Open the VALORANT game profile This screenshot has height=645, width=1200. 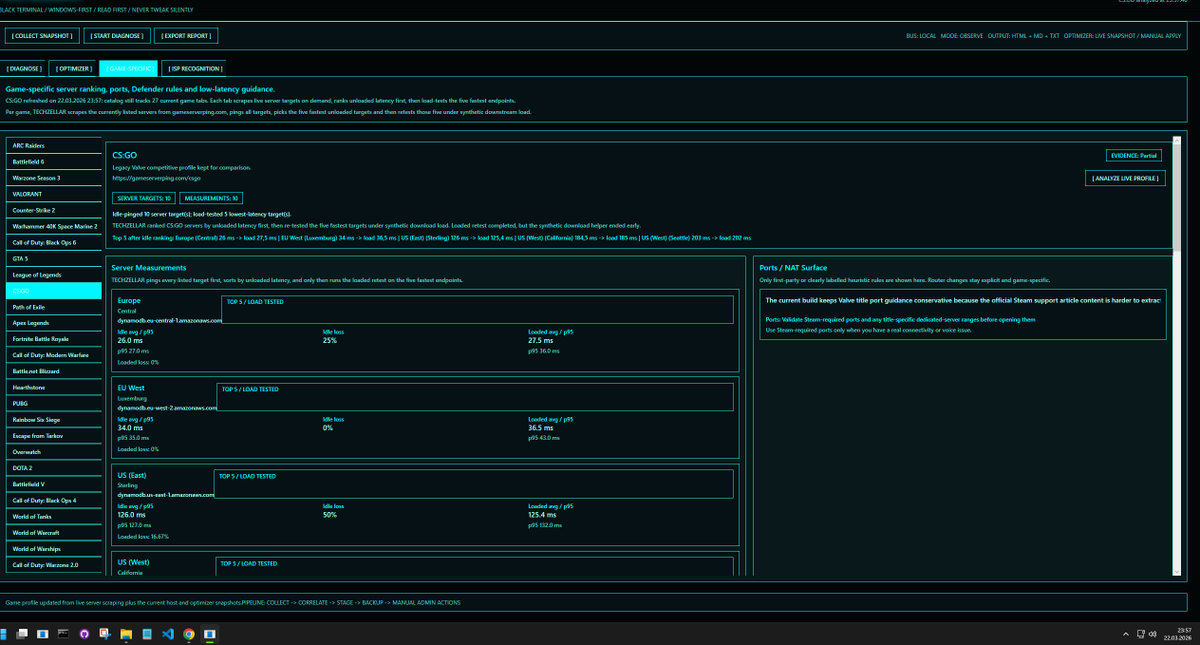[54, 193]
